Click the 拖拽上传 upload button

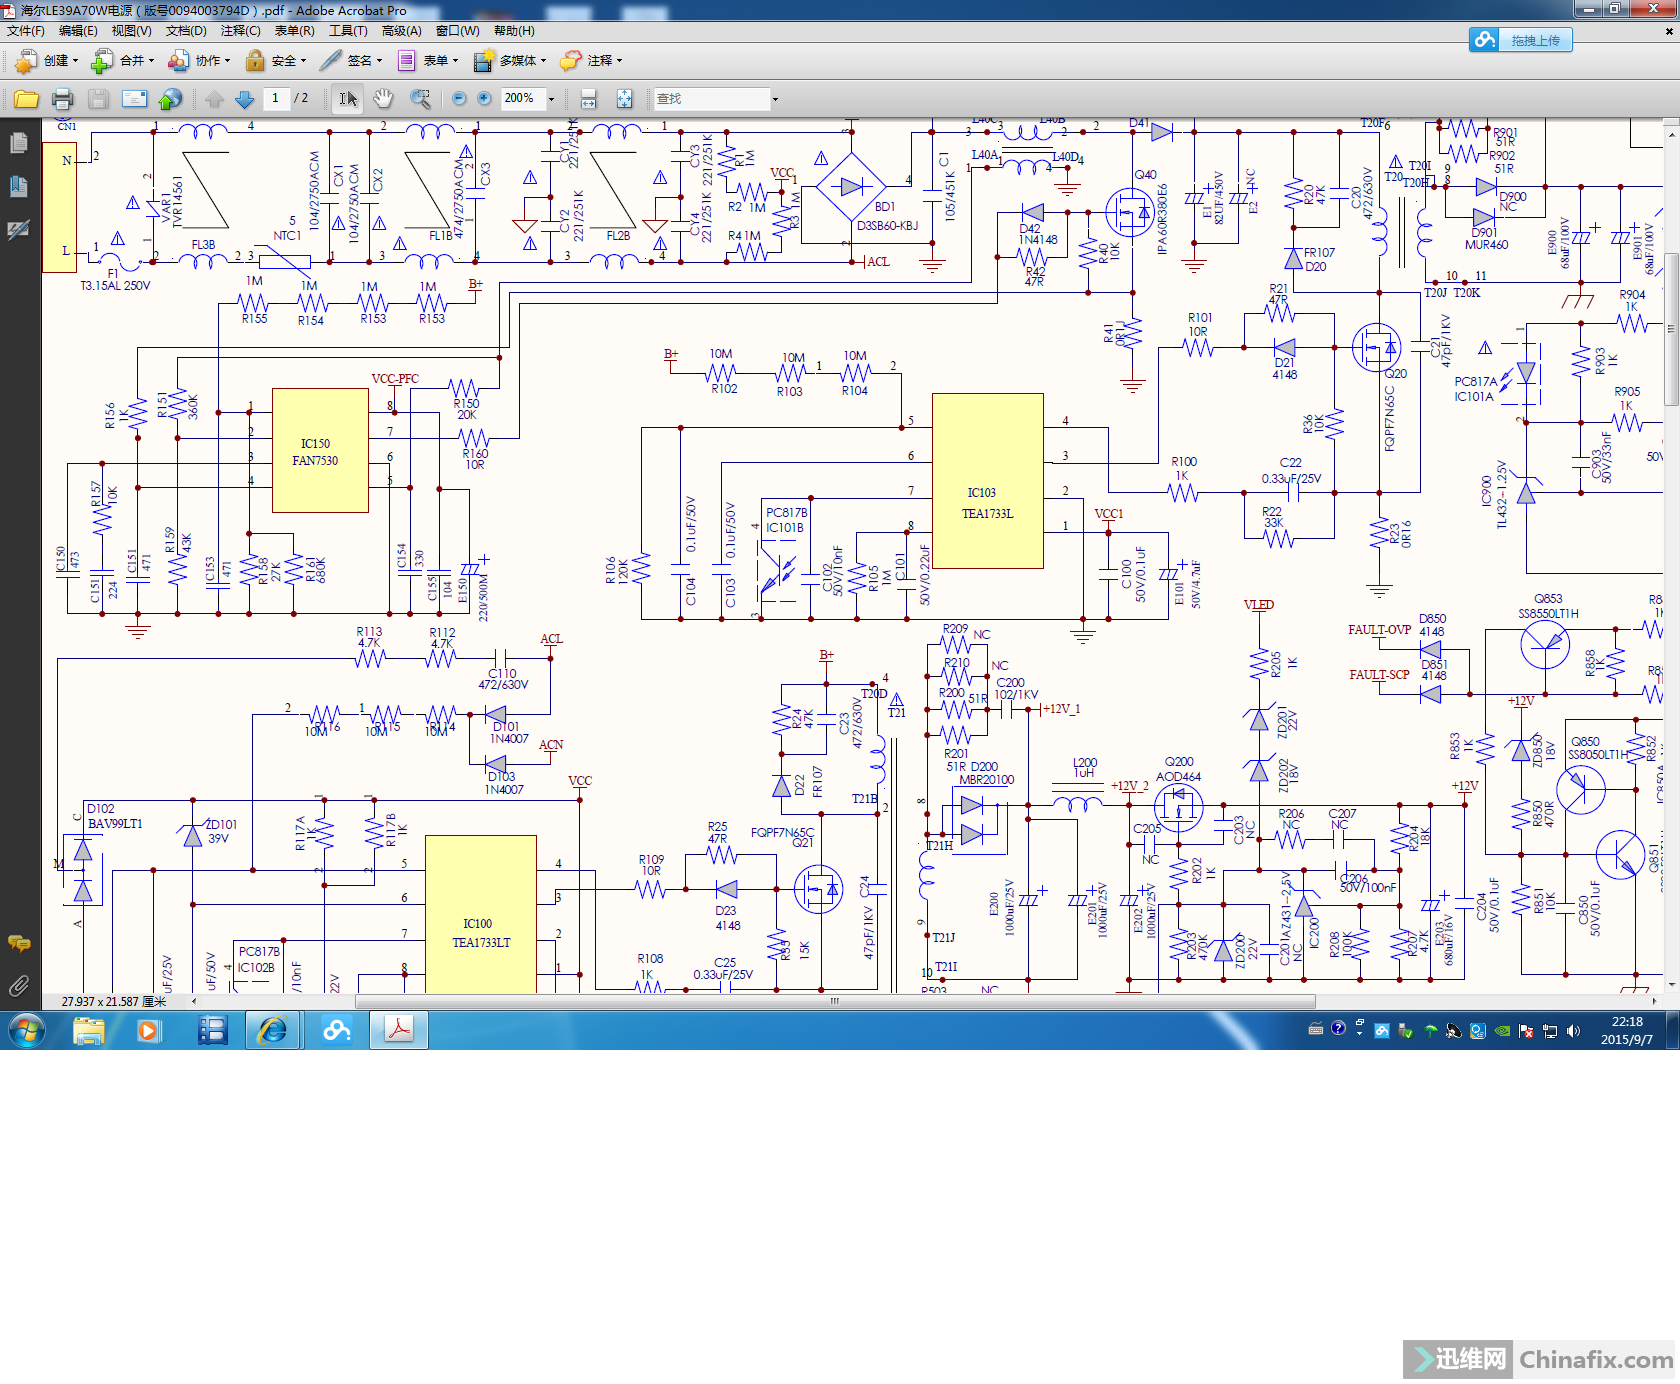pos(1521,40)
